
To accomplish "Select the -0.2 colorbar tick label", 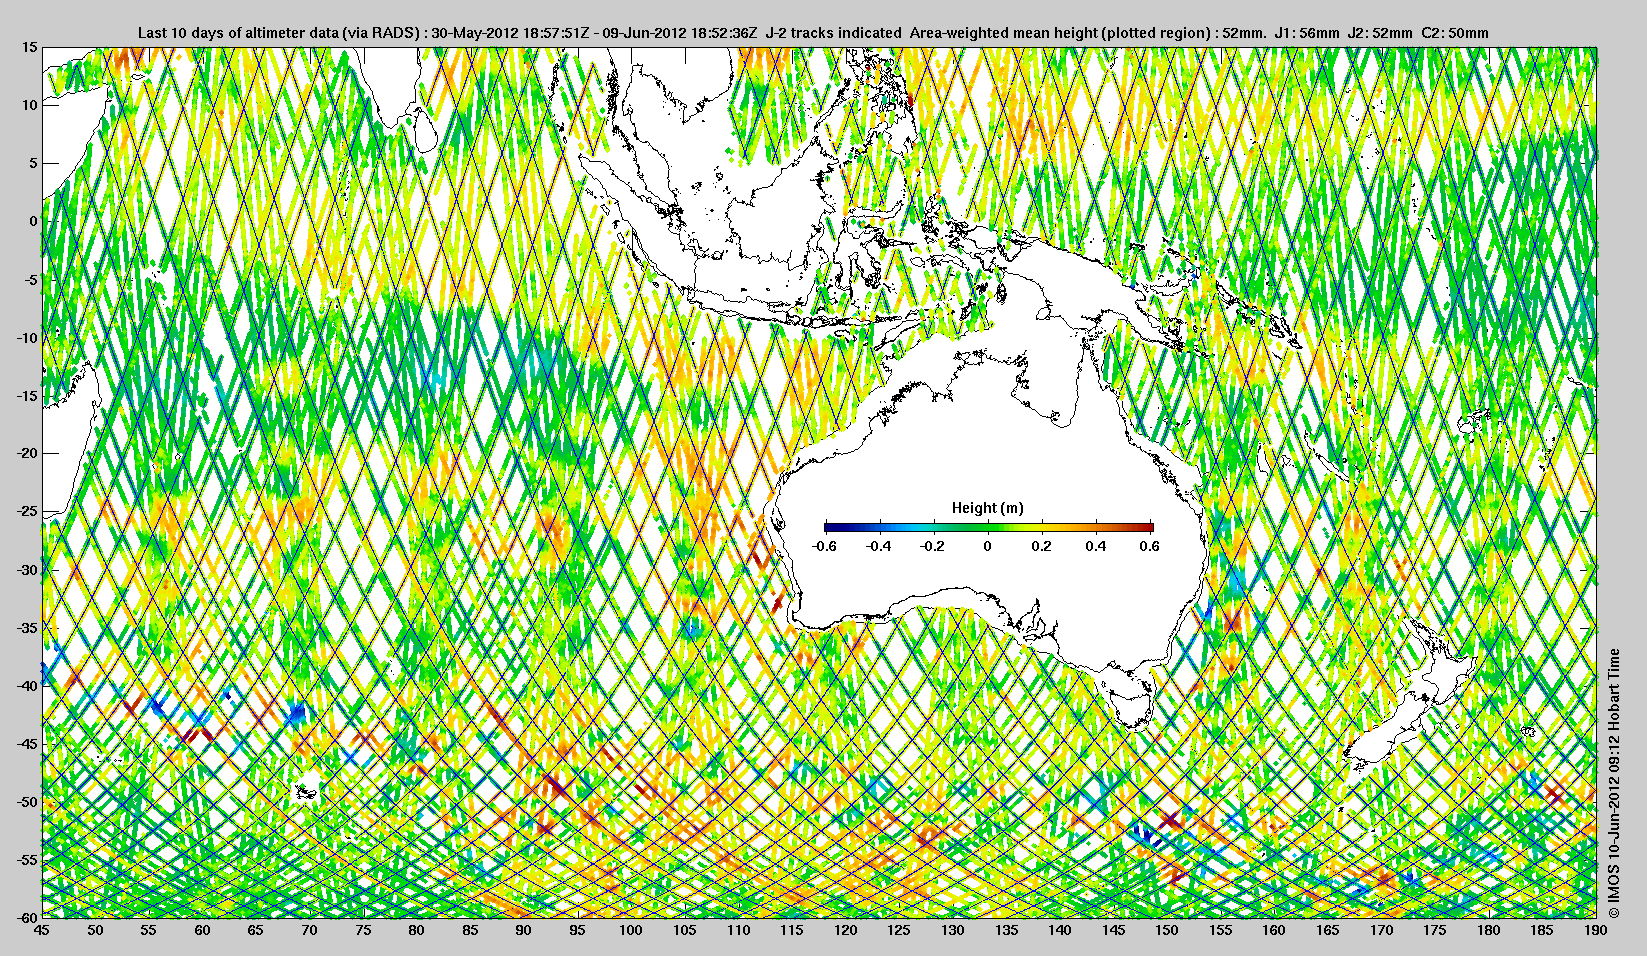I will [932, 546].
